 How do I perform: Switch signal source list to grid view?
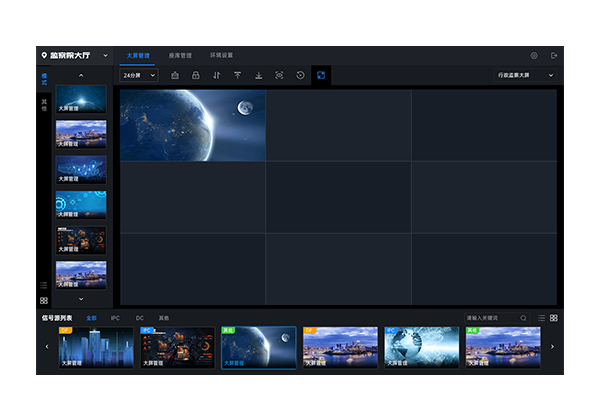tap(554, 318)
